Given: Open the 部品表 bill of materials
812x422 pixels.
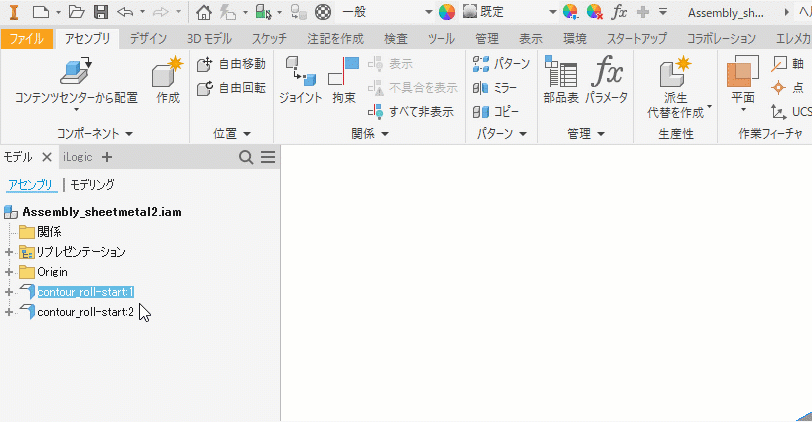Looking at the screenshot, I should [561, 80].
